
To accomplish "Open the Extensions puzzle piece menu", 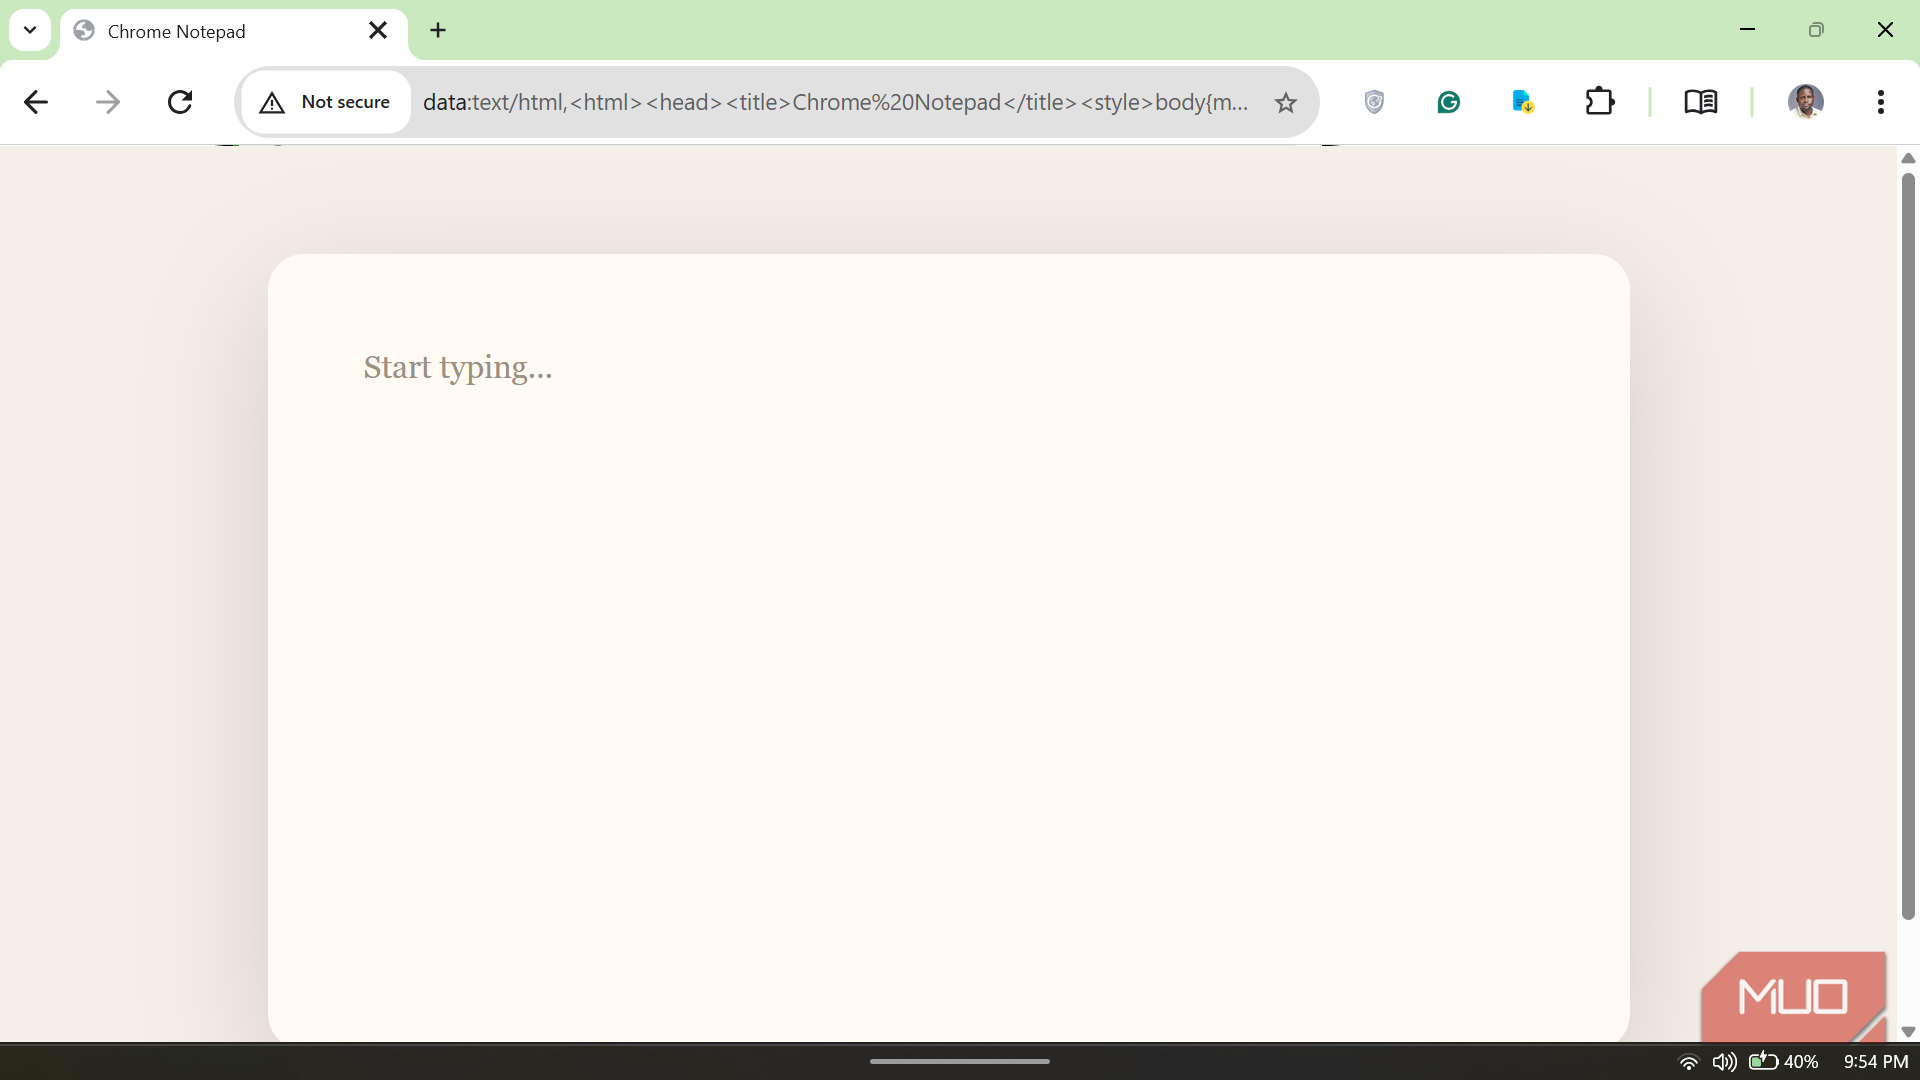I will tap(1600, 102).
